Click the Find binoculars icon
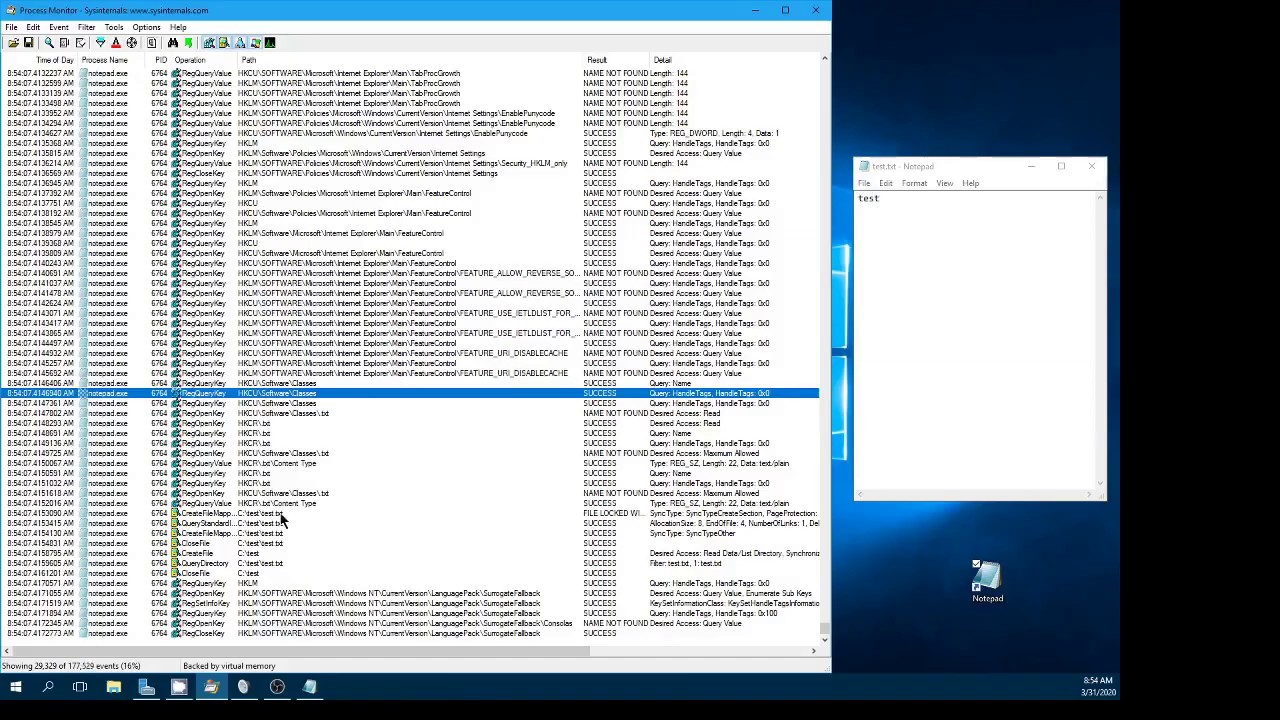 (172, 43)
